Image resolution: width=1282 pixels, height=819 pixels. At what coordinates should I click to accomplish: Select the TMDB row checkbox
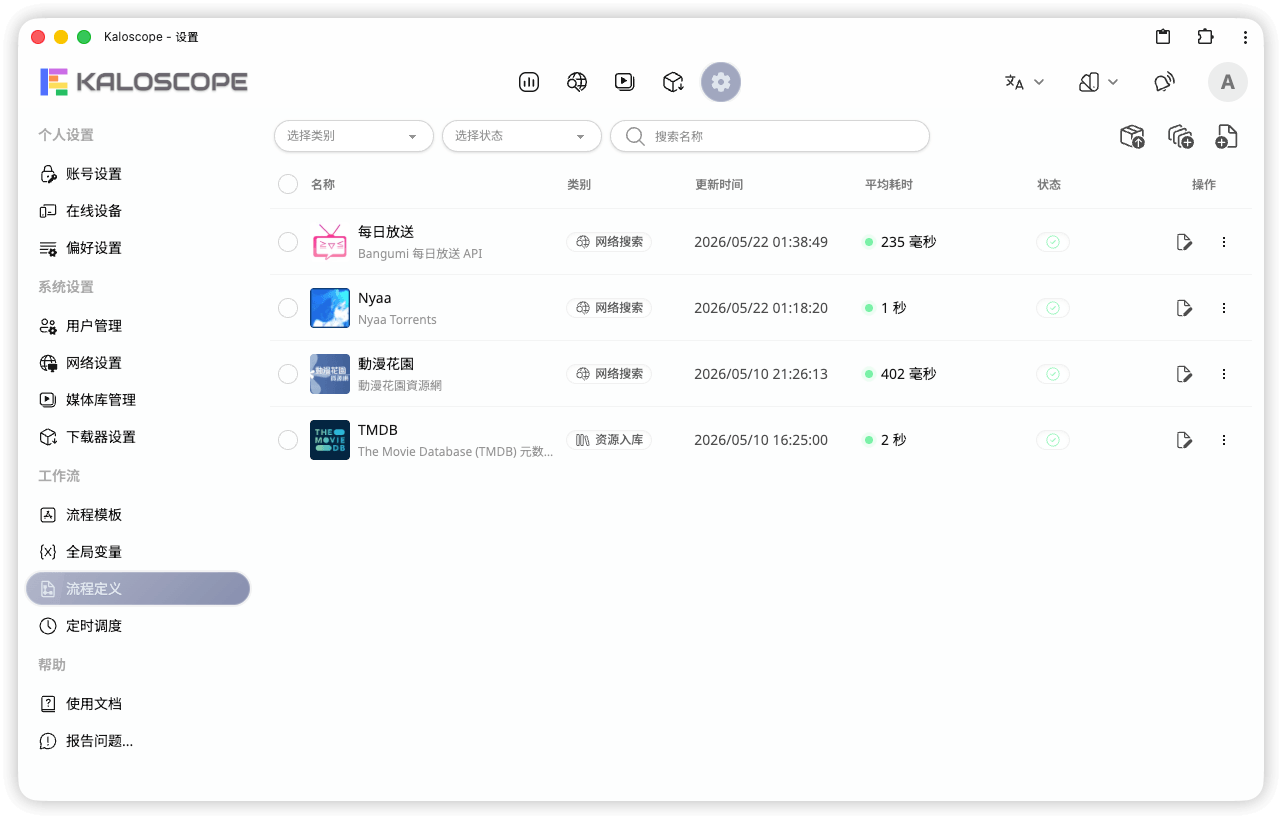(x=288, y=440)
